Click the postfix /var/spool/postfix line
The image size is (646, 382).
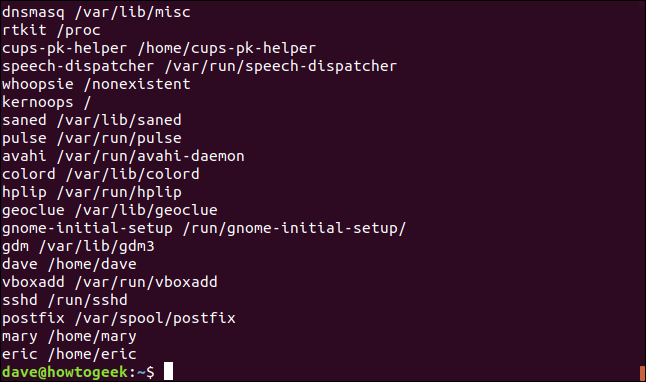pos(119,318)
